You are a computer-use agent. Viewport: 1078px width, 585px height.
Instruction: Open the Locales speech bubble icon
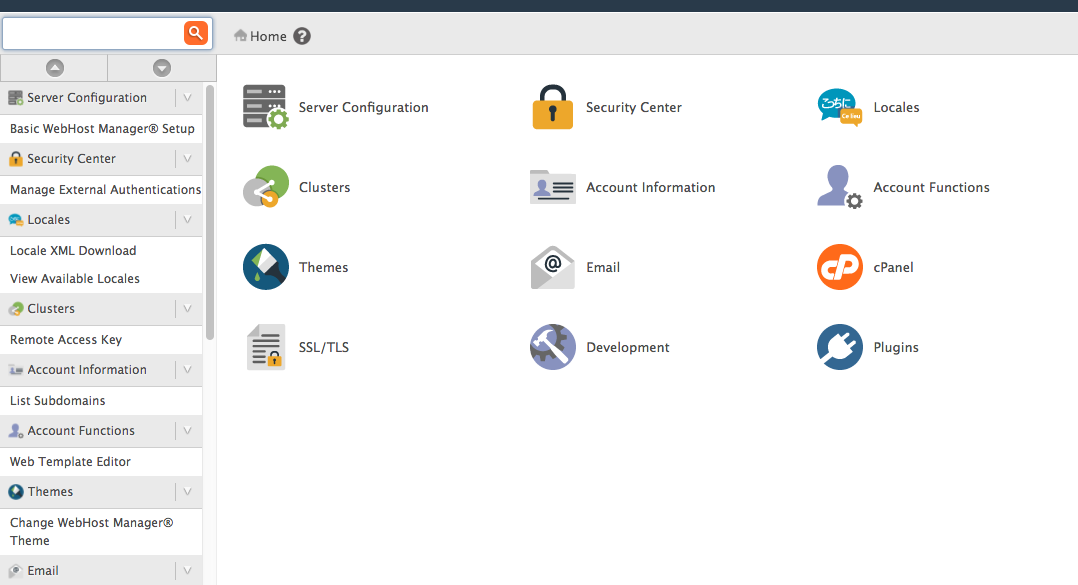coord(839,107)
